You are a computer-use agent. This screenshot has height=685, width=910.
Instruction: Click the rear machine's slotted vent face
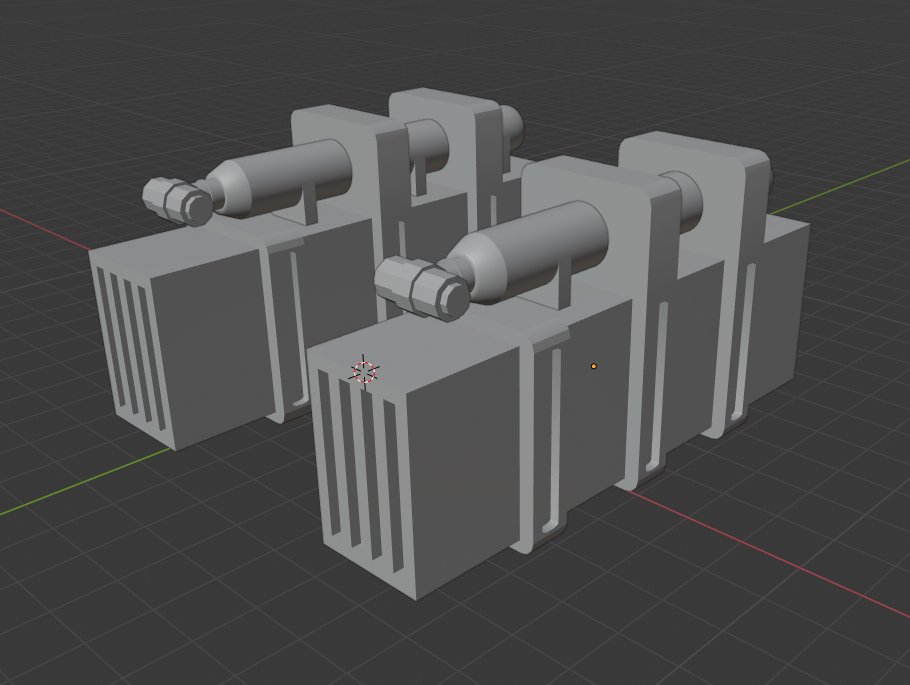tap(132, 353)
